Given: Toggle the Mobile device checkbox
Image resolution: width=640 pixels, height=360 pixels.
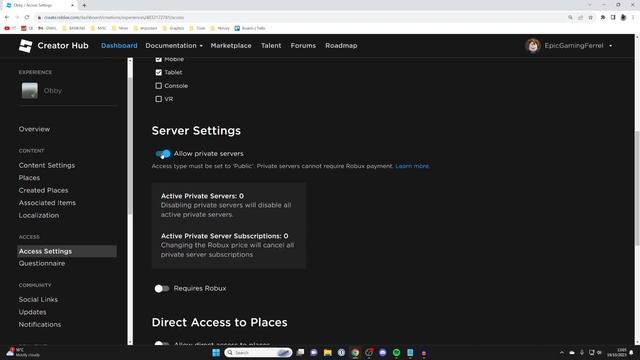Looking at the screenshot, I should click(x=158, y=59).
